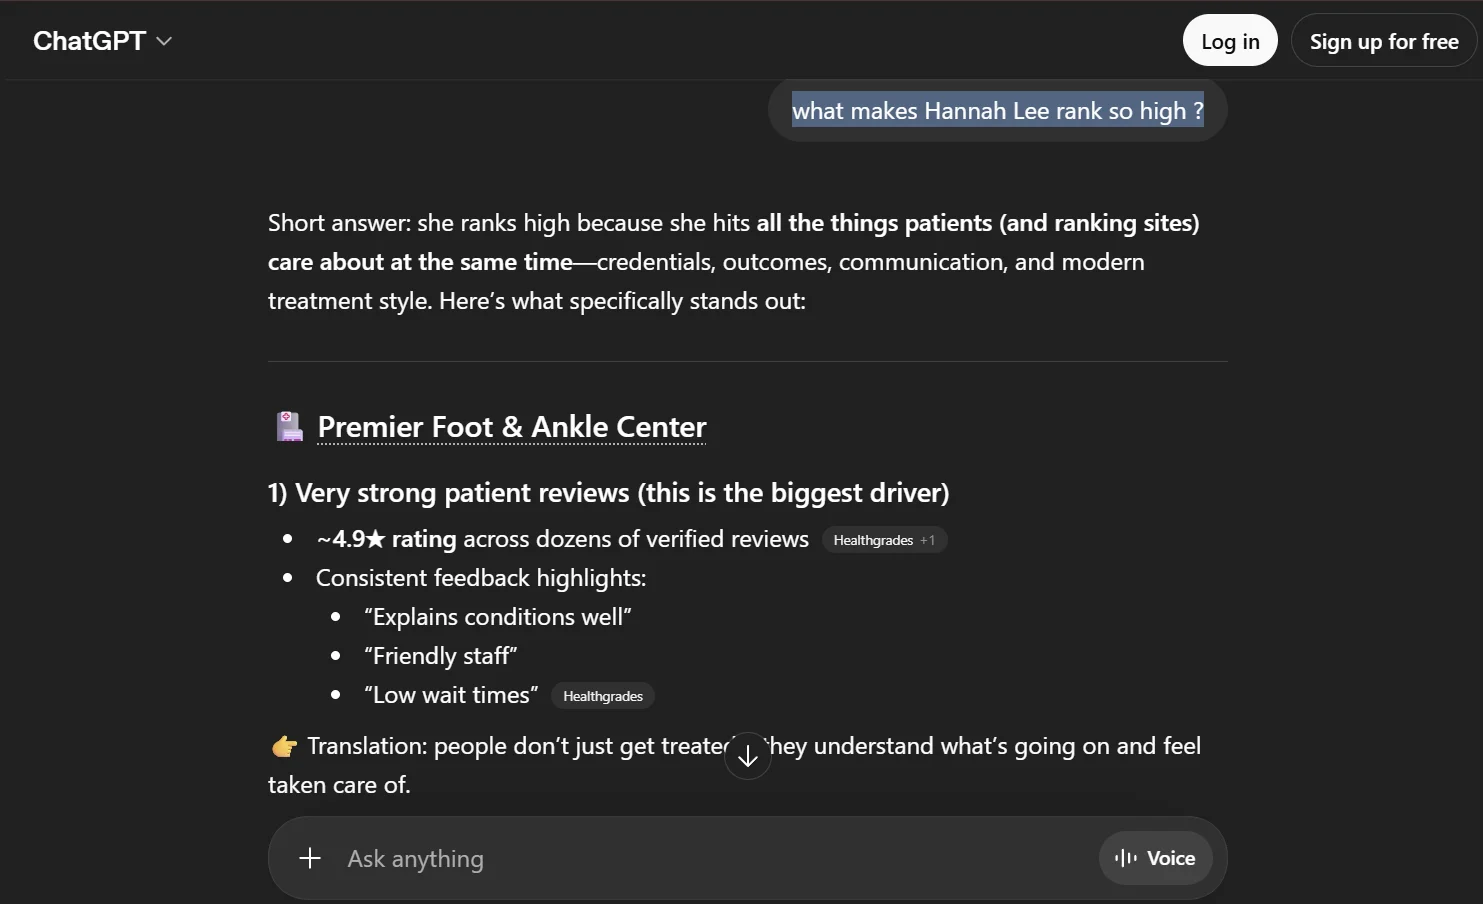Screen dimensions: 1483x904
Task: Click the "Friendly staff" bullet text
Action: pyautogui.click(x=441, y=656)
